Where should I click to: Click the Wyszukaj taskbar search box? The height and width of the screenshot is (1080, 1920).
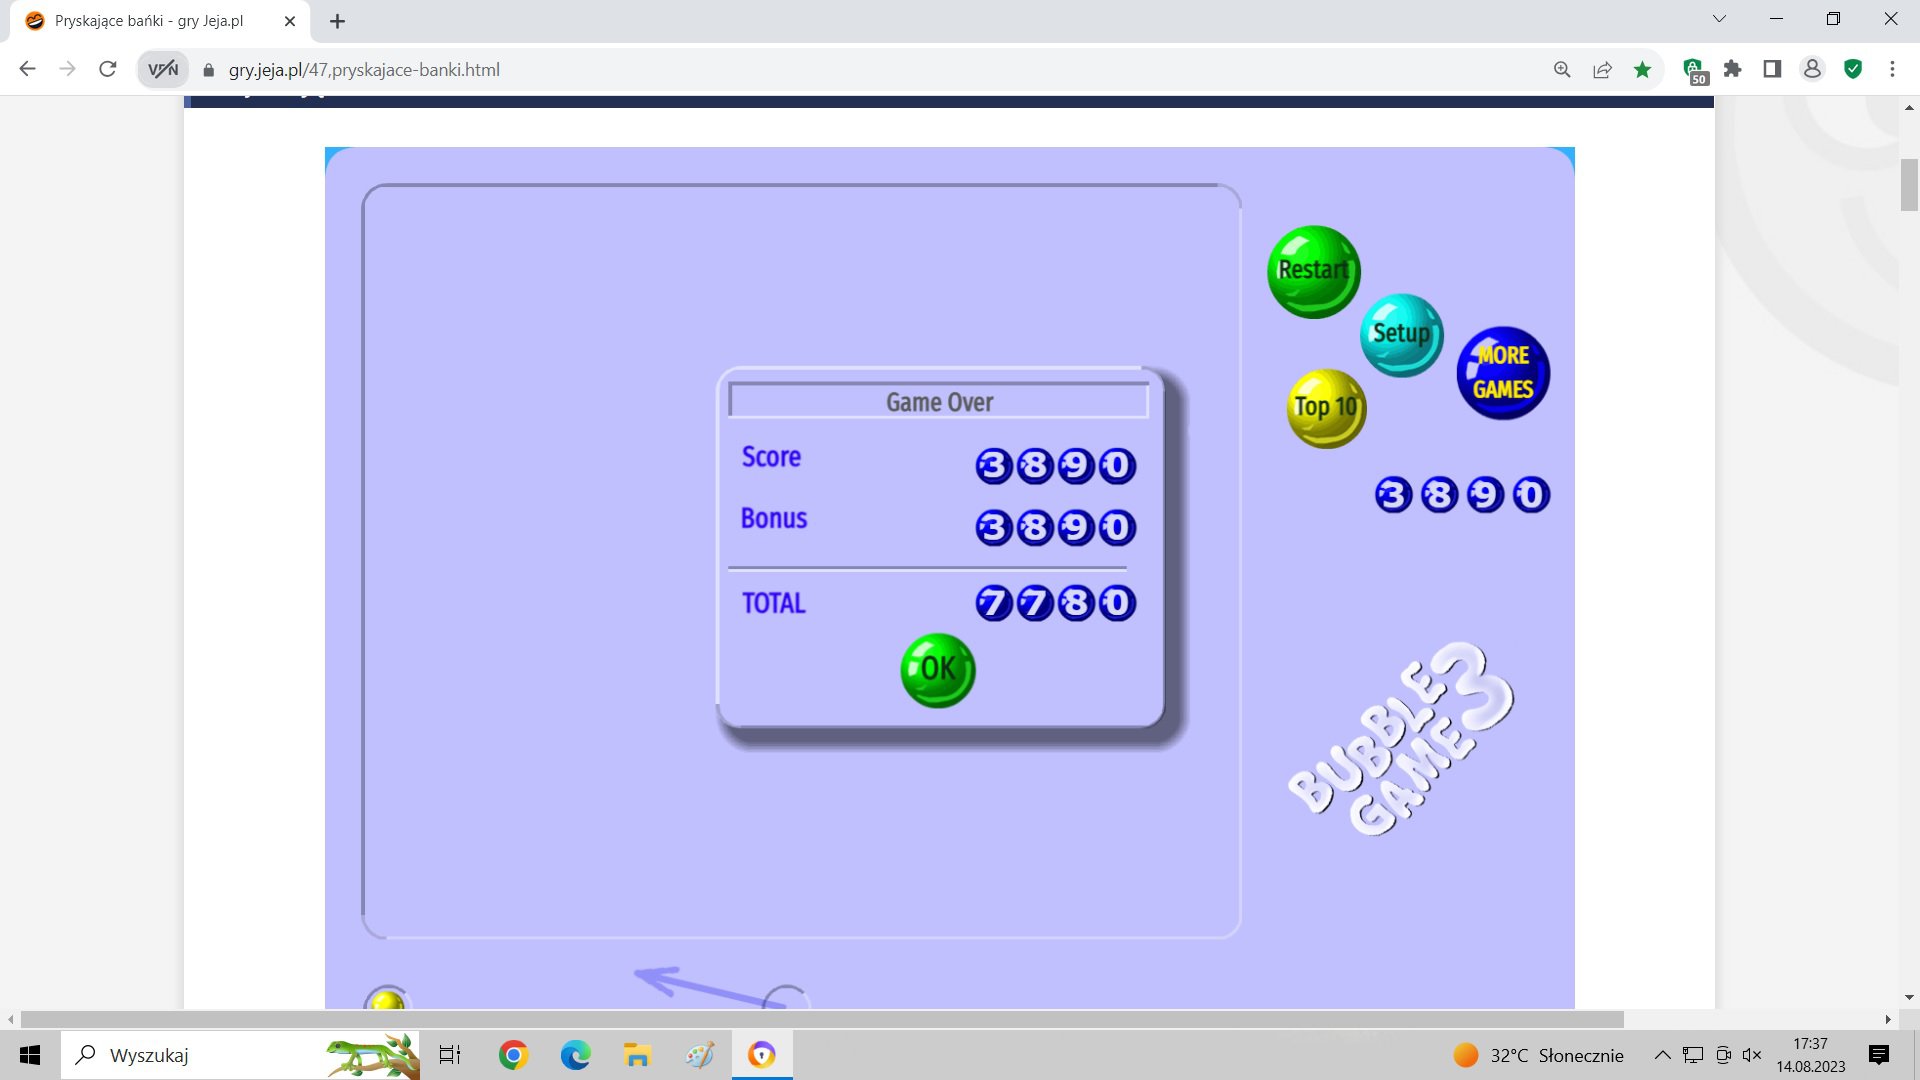[241, 1055]
